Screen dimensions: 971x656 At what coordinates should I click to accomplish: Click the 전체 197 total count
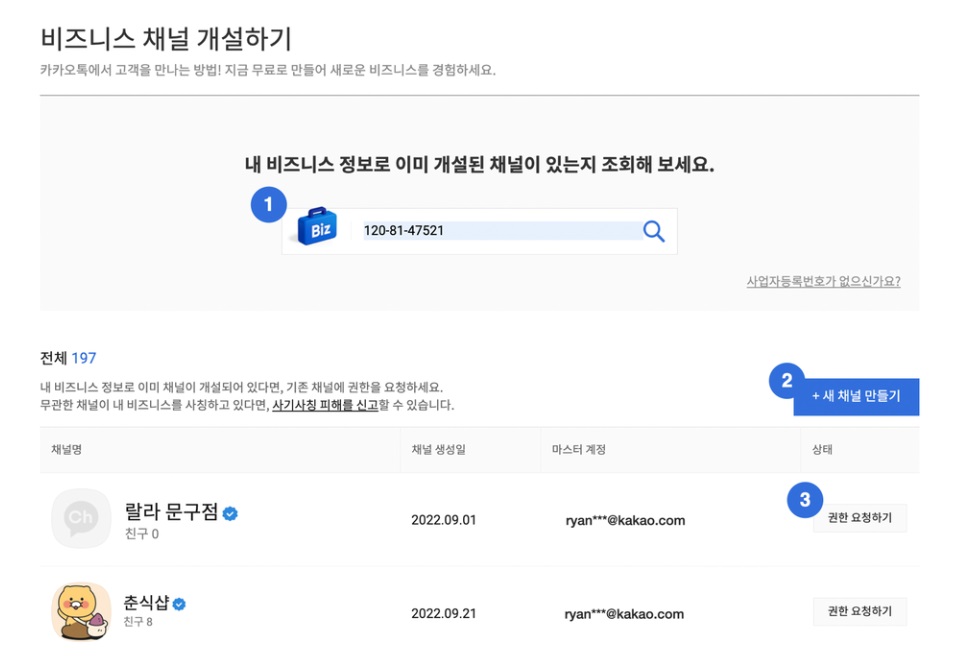point(68,358)
